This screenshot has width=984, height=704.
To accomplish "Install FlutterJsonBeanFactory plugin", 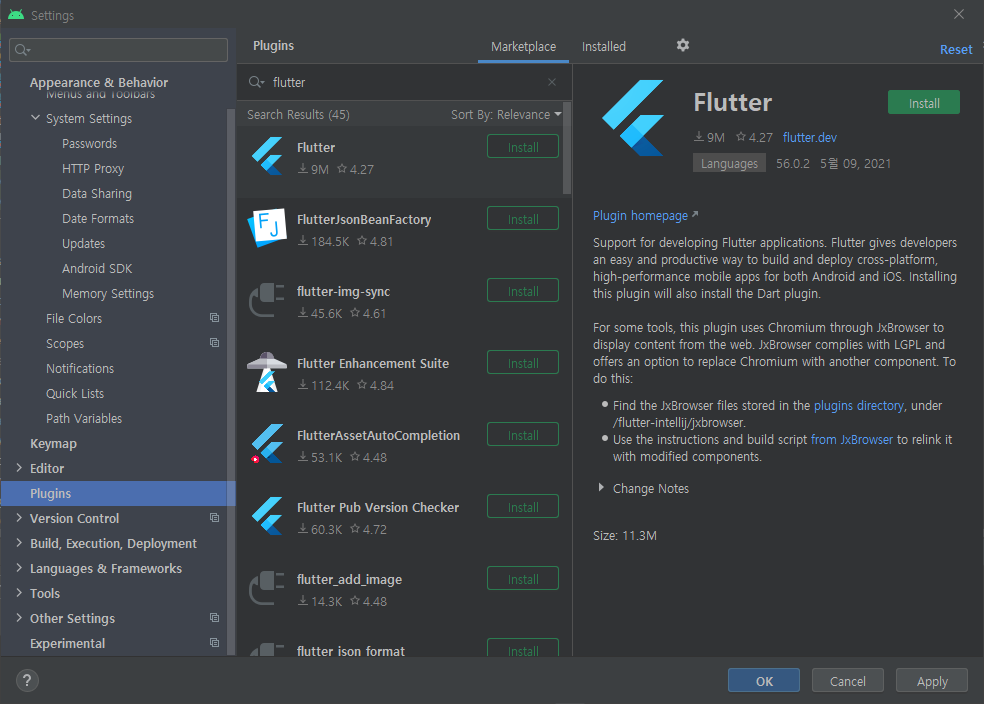I will (523, 219).
